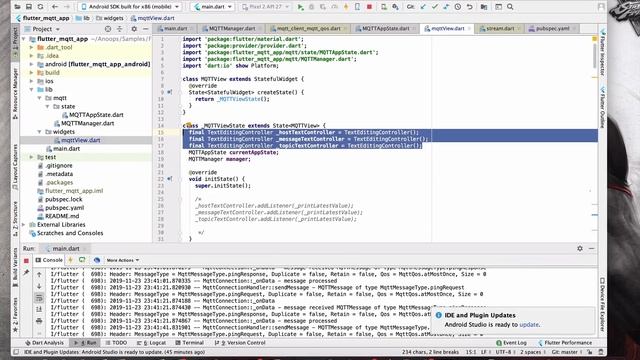Viewport: 640px width, 360px height.
Task: Switch to main.dart editor tab
Action: pos(175,29)
